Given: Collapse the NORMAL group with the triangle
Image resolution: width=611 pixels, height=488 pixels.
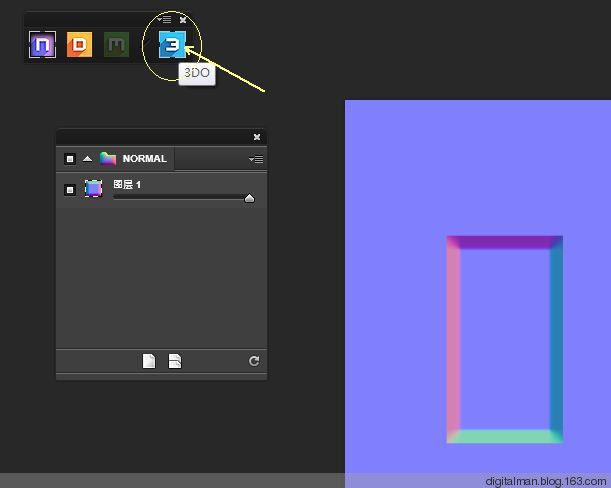Looking at the screenshot, I should point(87,159).
